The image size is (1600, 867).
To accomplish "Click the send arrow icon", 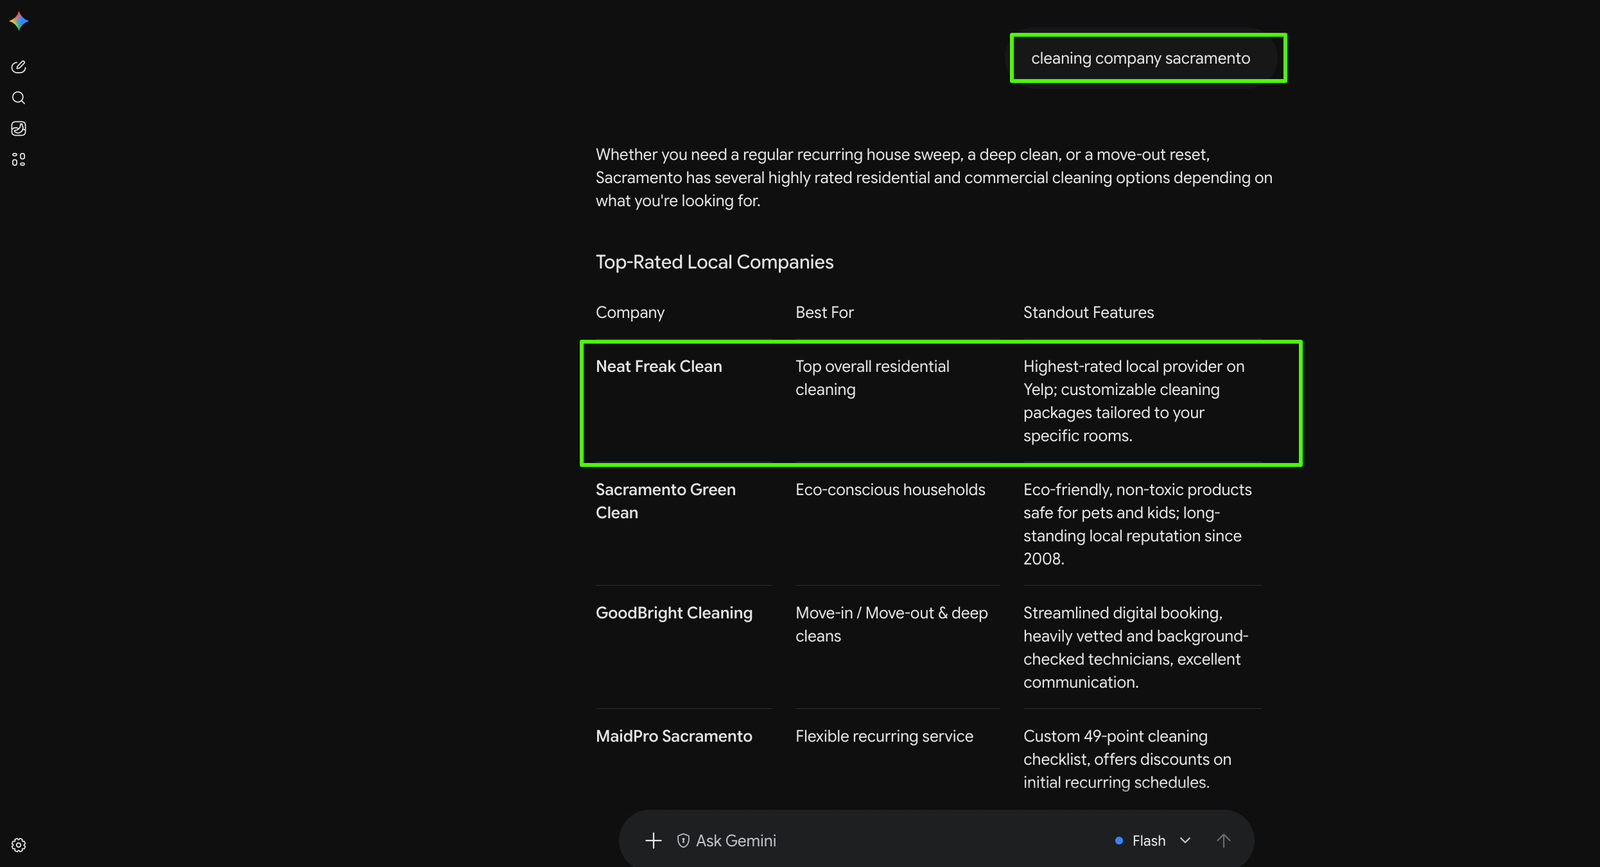I will 1223,841.
